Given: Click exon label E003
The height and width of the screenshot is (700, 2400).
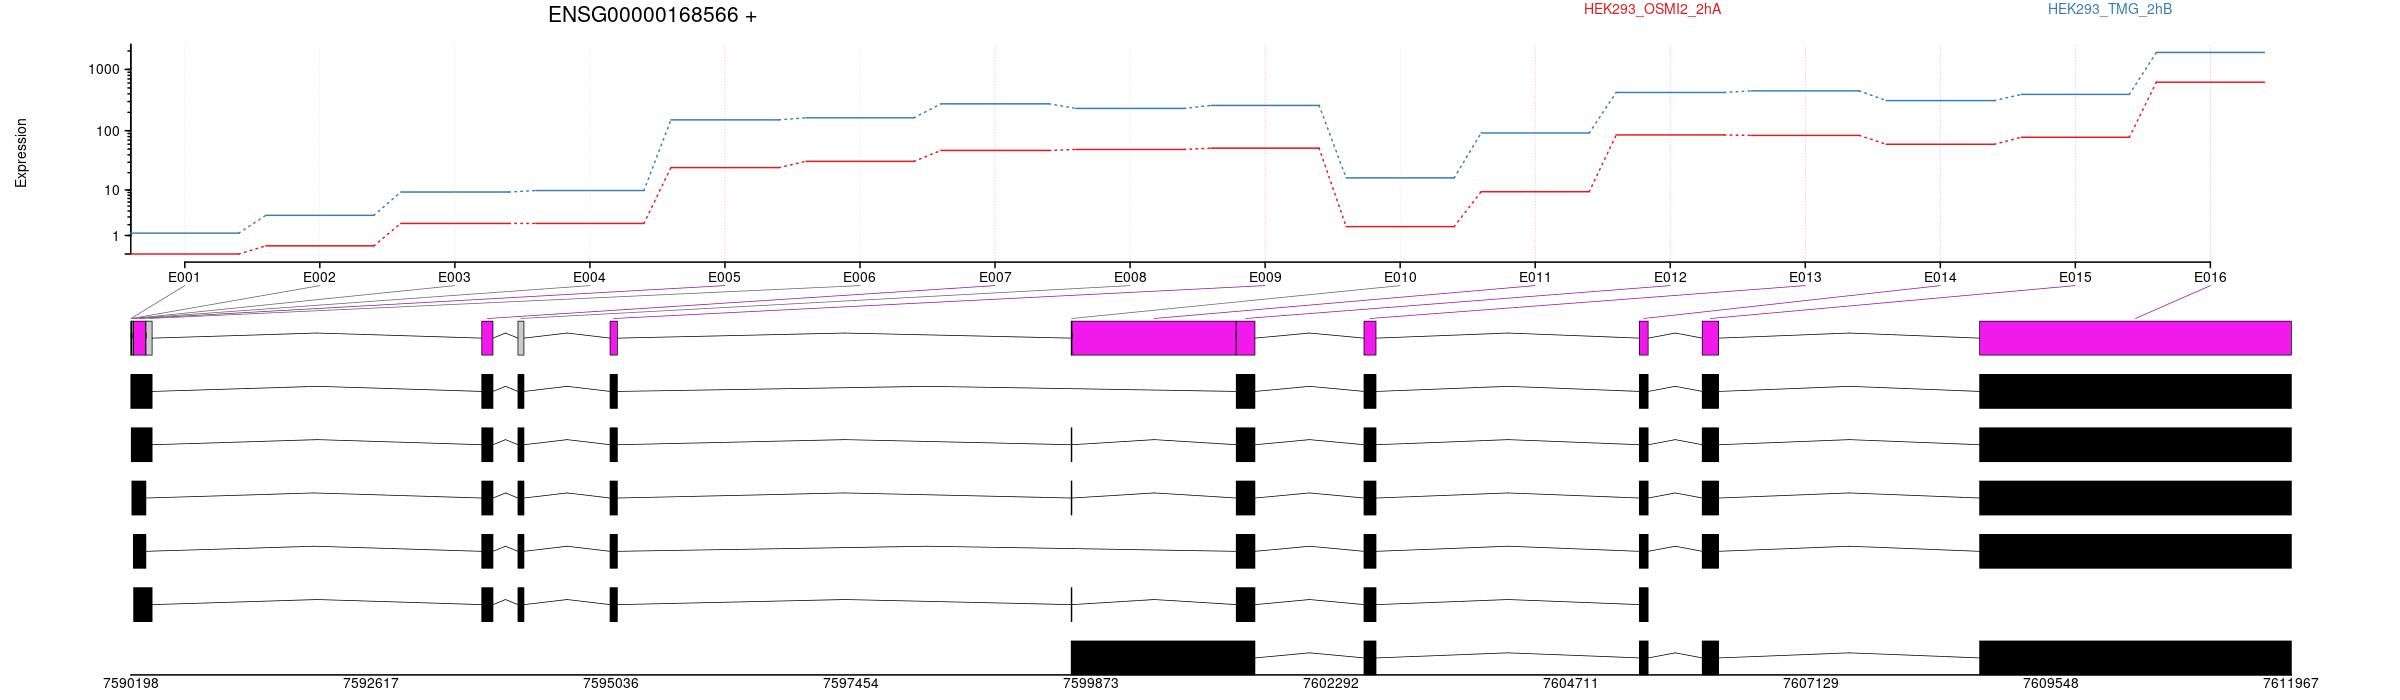Looking at the screenshot, I should coord(454,277).
